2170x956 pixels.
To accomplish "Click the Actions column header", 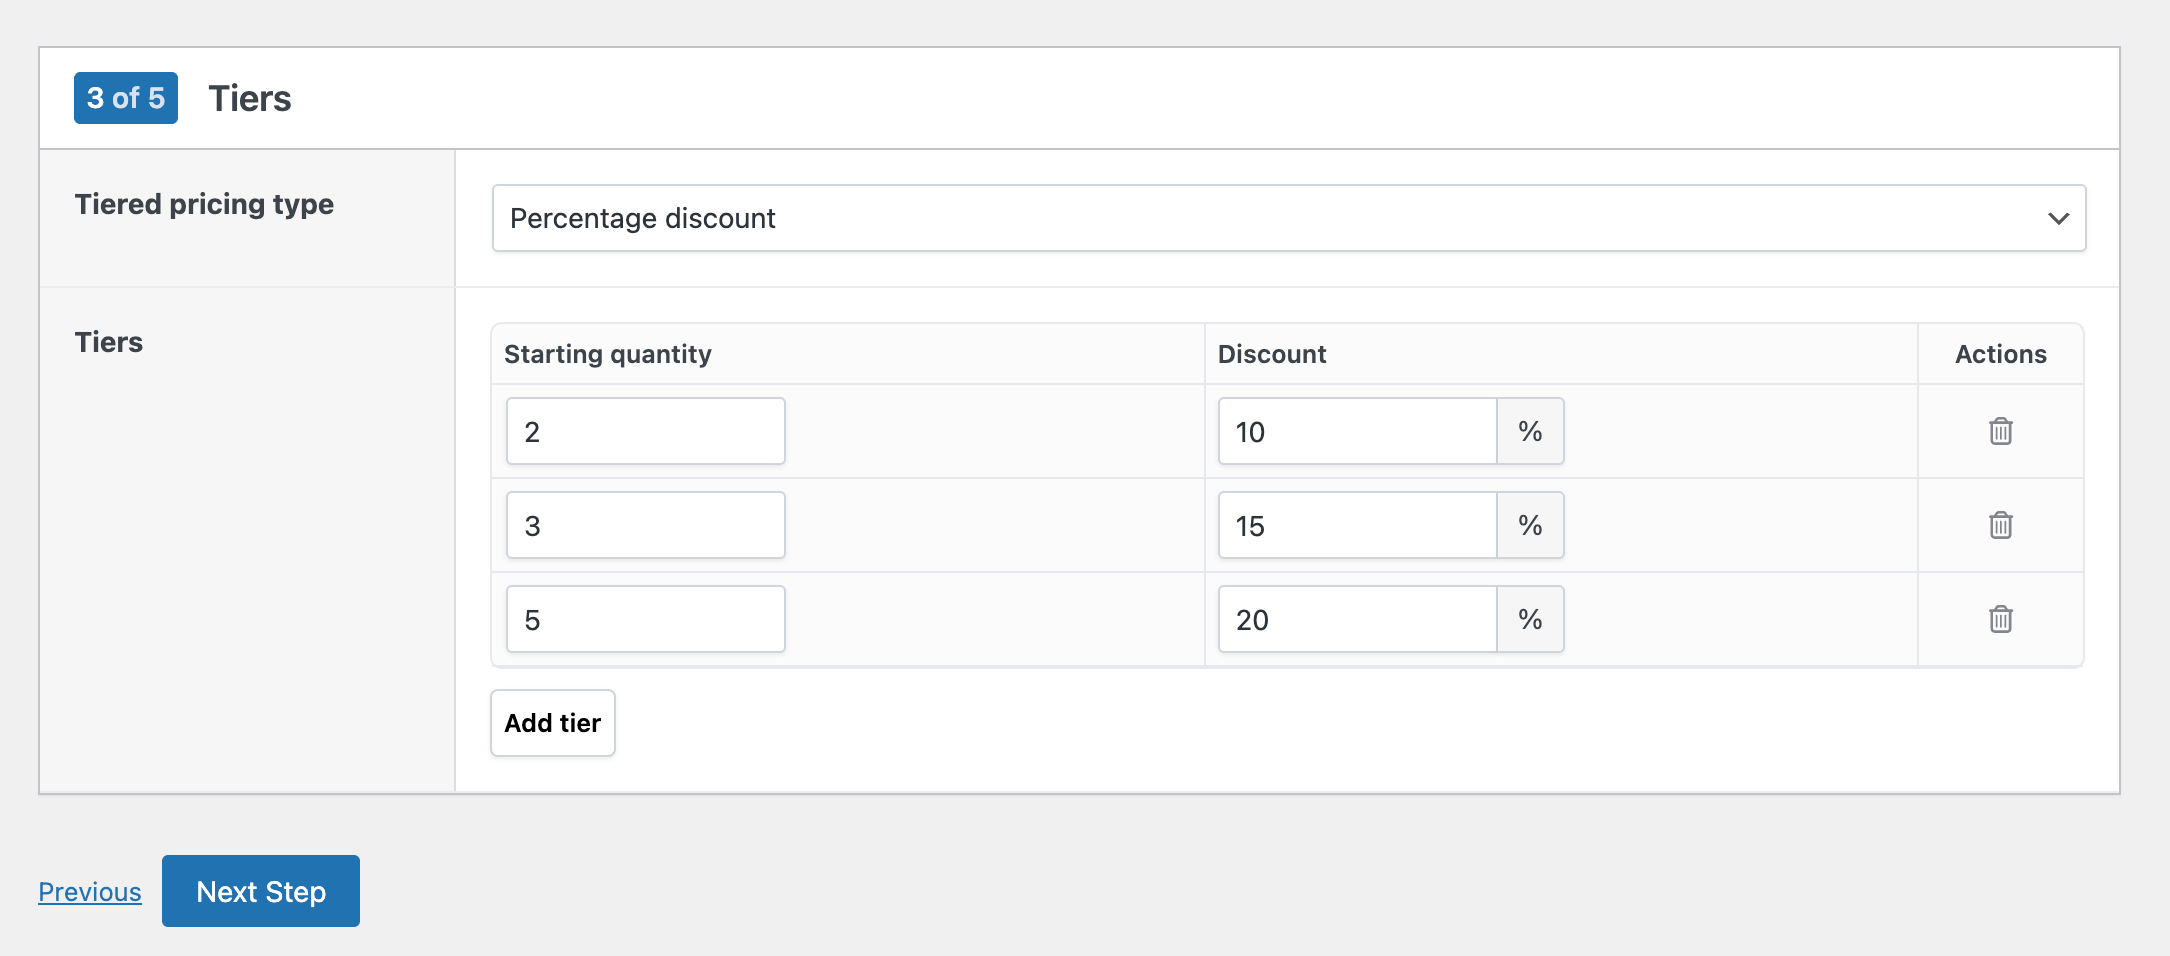I will (x=2000, y=354).
